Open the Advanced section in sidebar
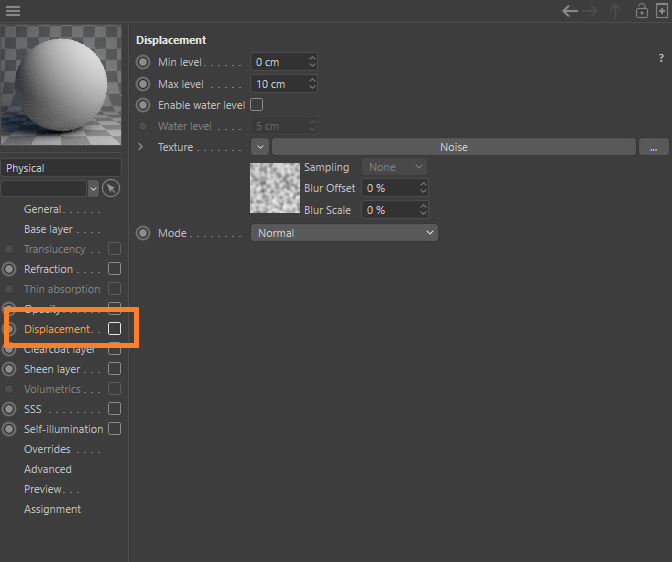The height and width of the screenshot is (562, 672). pyautogui.click(x=48, y=469)
